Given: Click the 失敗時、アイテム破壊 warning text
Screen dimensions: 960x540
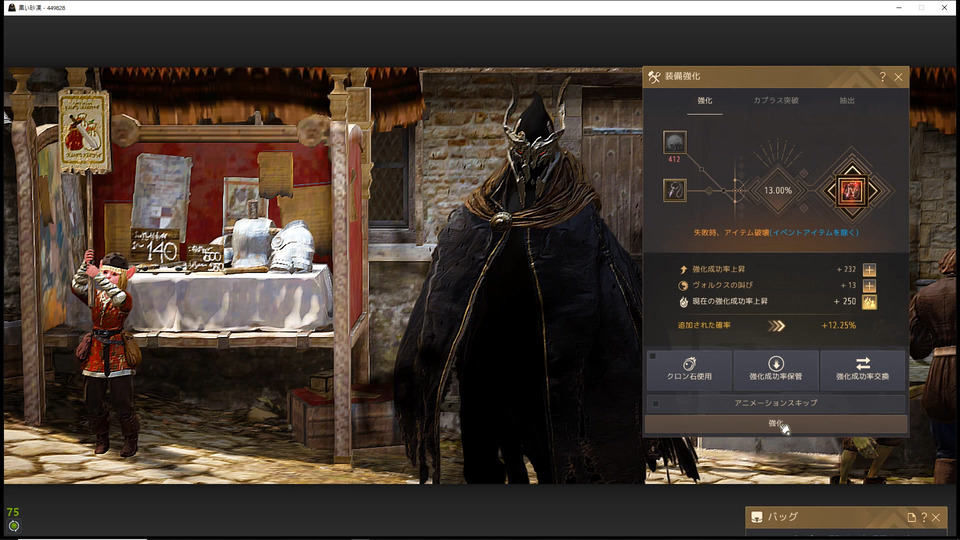Looking at the screenshot, I should (731, 233).
